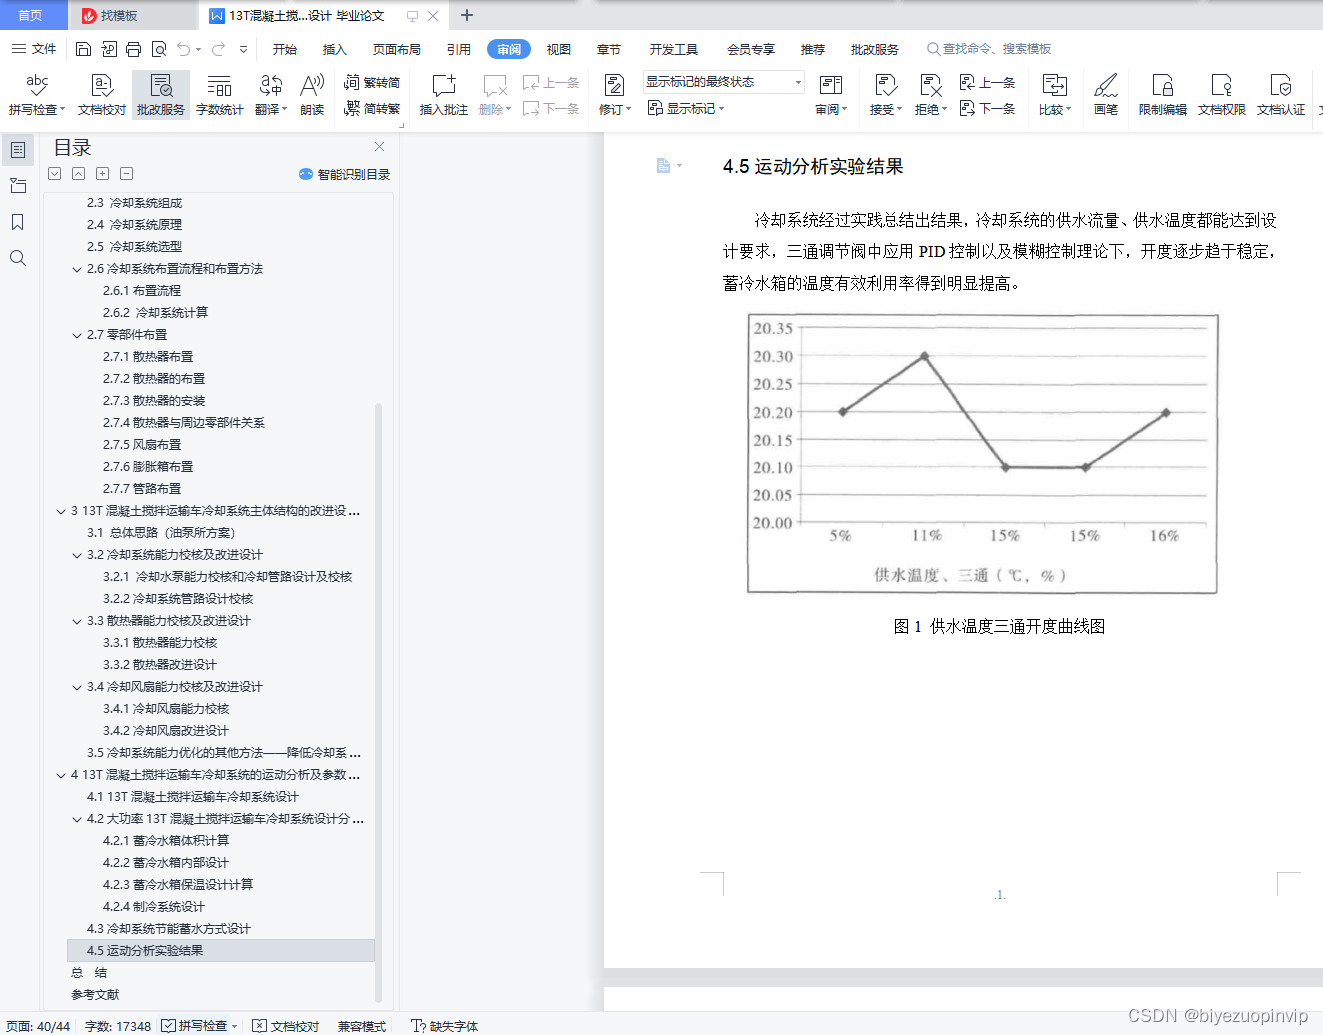Collapse the 3.4 冷却风扇能力校核及改进设计 node
The width and height of the screenshot is (1323, 1035).
pos(77,687)
